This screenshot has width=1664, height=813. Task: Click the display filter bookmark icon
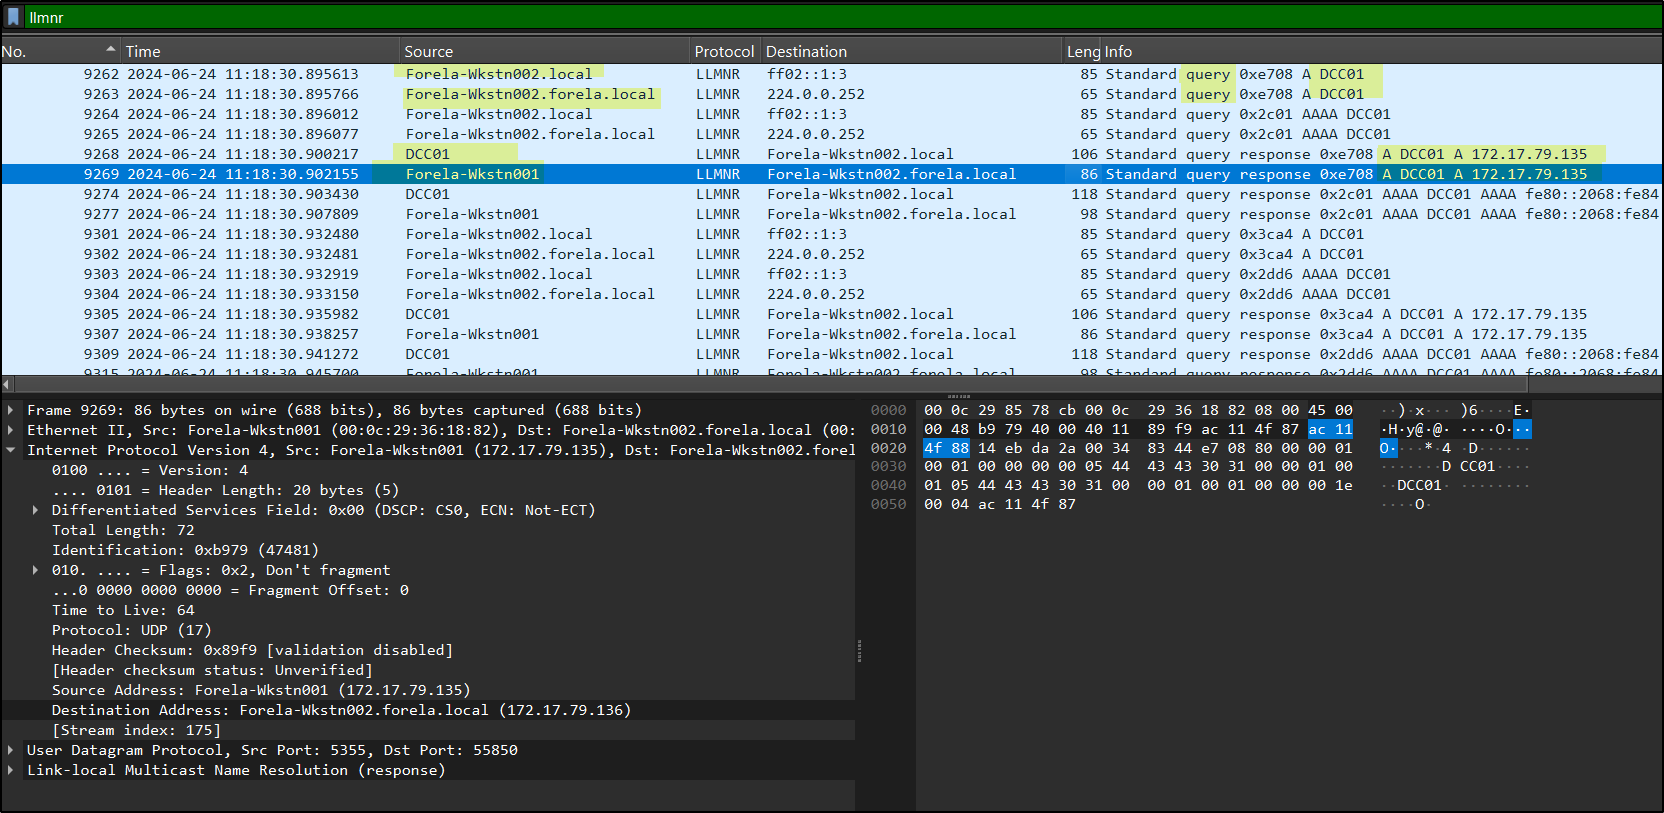tap(13, 17)
